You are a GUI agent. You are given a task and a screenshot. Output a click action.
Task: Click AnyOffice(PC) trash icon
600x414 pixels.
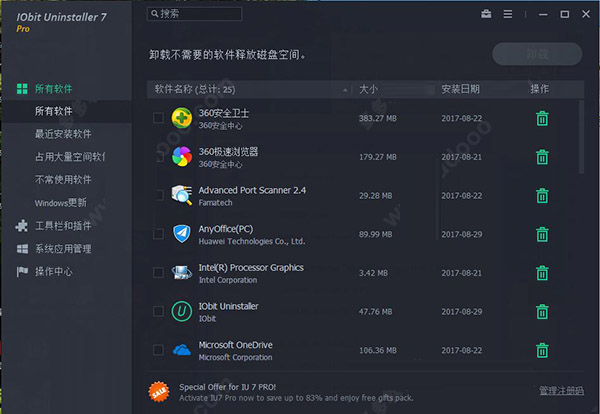point(542,234)
